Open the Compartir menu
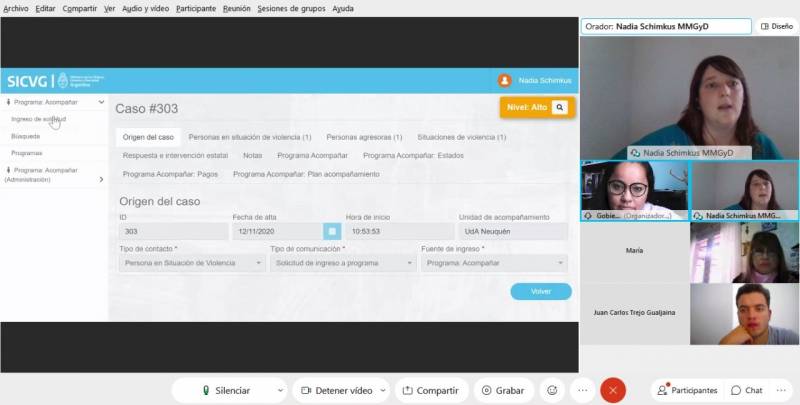800x405 pixels. [80, 9]
